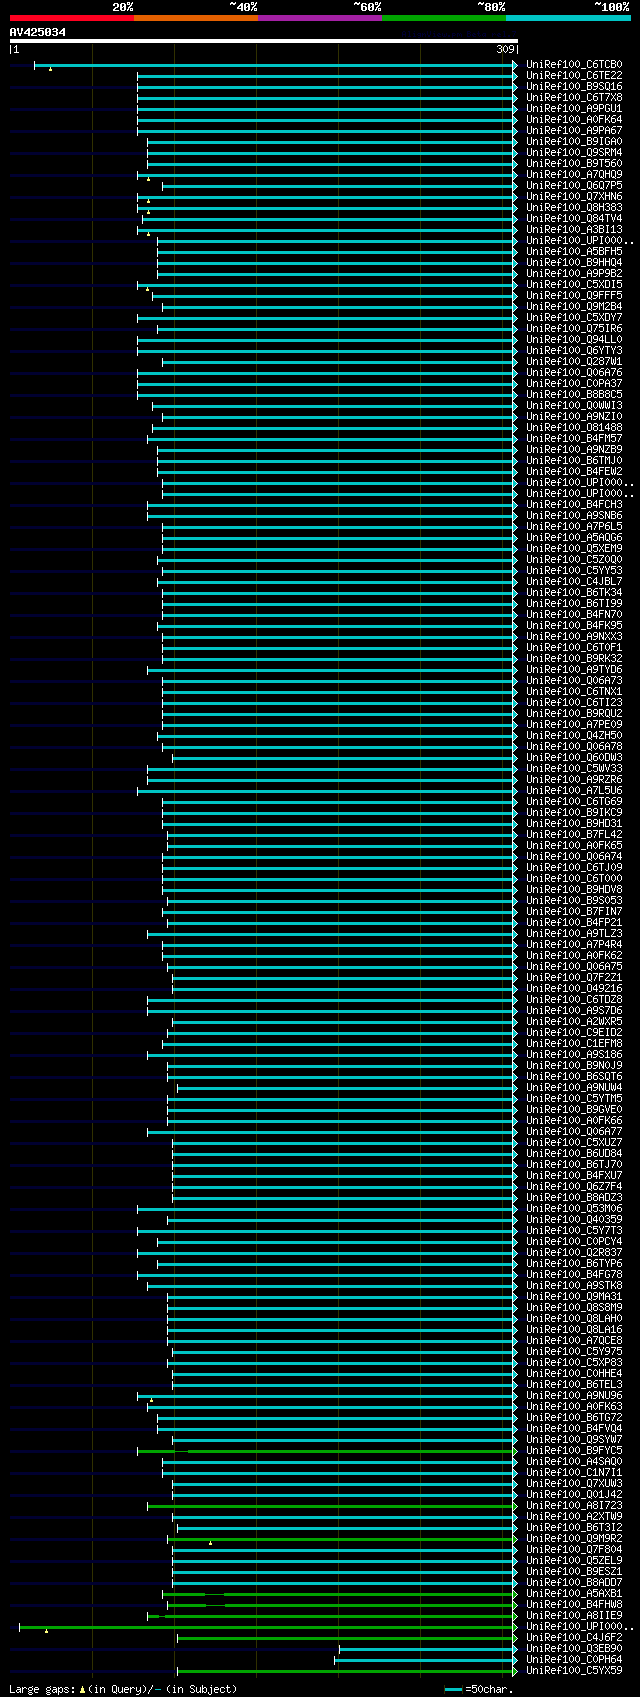Viewport: 640px width, 1697px height.
Task: Select the AV425034 query title
Action: [38, 32]
